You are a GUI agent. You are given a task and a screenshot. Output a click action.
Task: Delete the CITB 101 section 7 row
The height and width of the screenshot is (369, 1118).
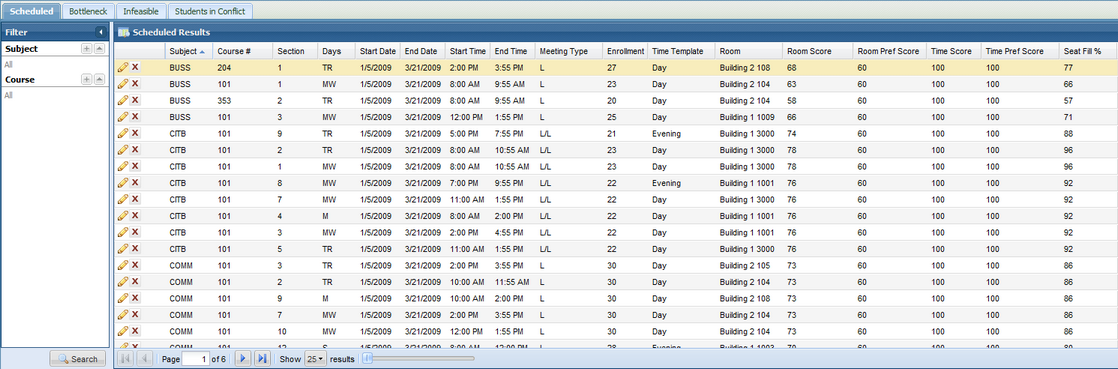click(x=135, y=199)
